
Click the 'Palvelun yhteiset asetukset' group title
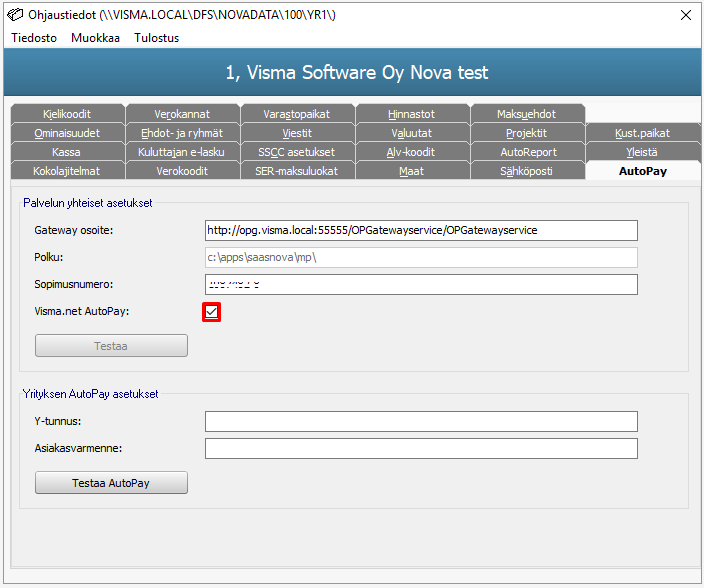(x=88, y=203)
